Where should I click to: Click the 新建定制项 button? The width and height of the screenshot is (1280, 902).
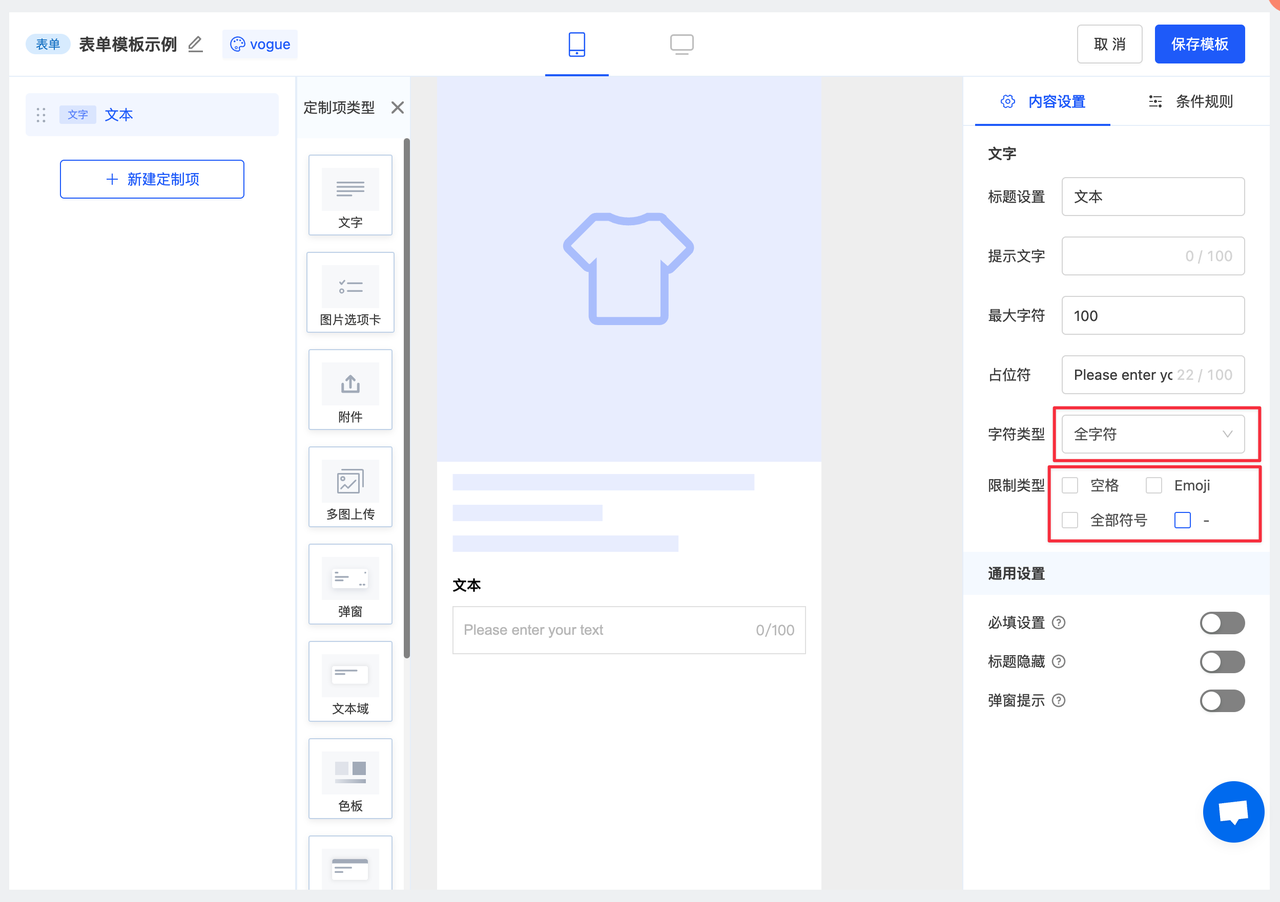[152, 179]
